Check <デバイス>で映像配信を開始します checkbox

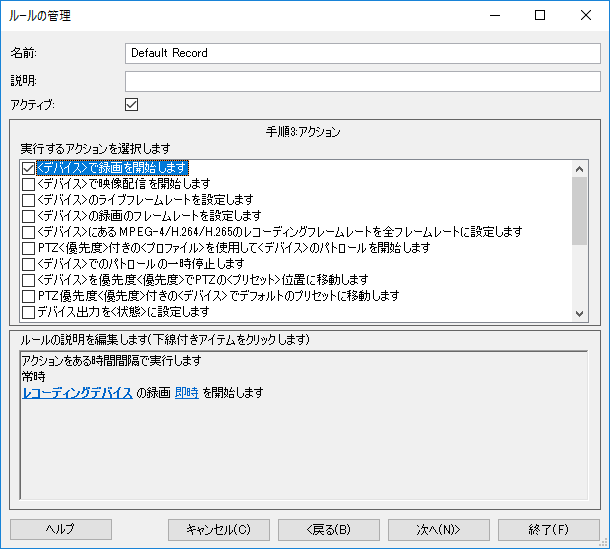click(28, 184)
